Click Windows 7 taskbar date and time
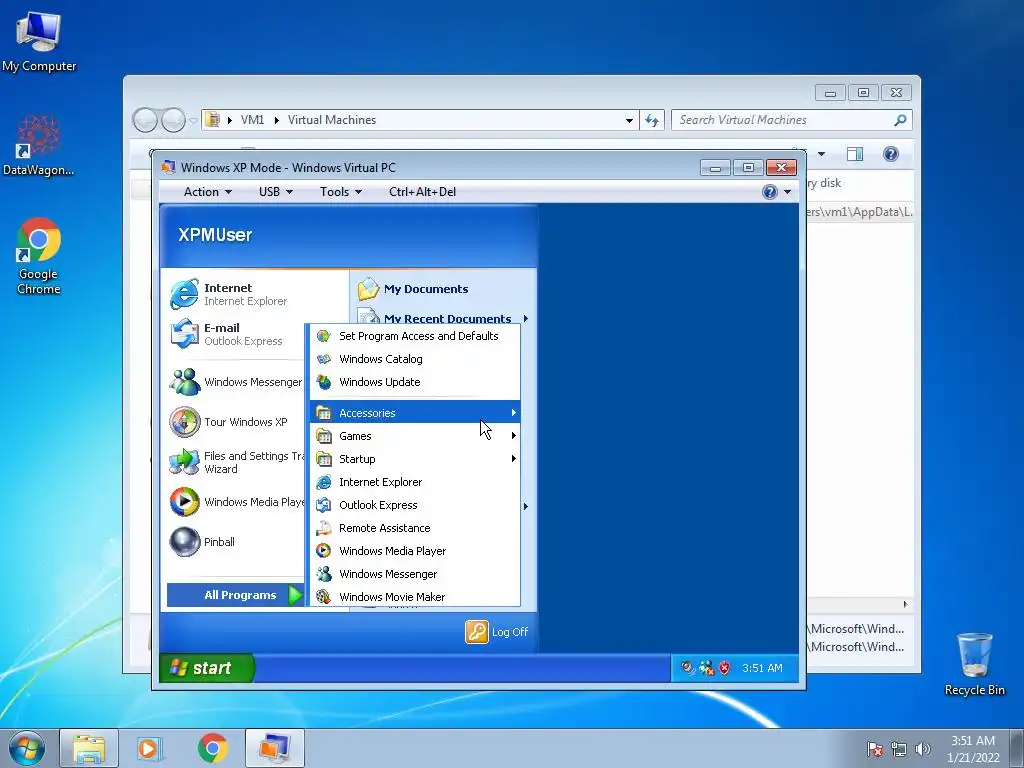 click(973, 749)
